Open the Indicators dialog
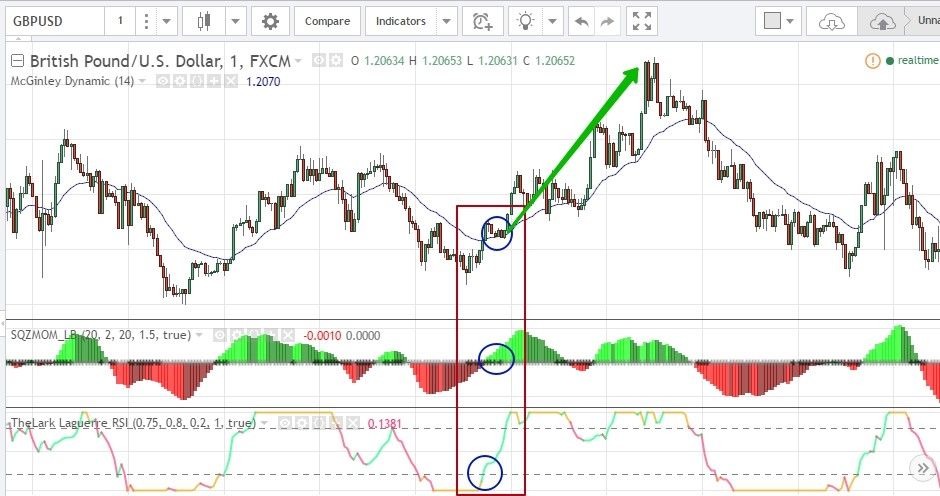 coord(400,22)
